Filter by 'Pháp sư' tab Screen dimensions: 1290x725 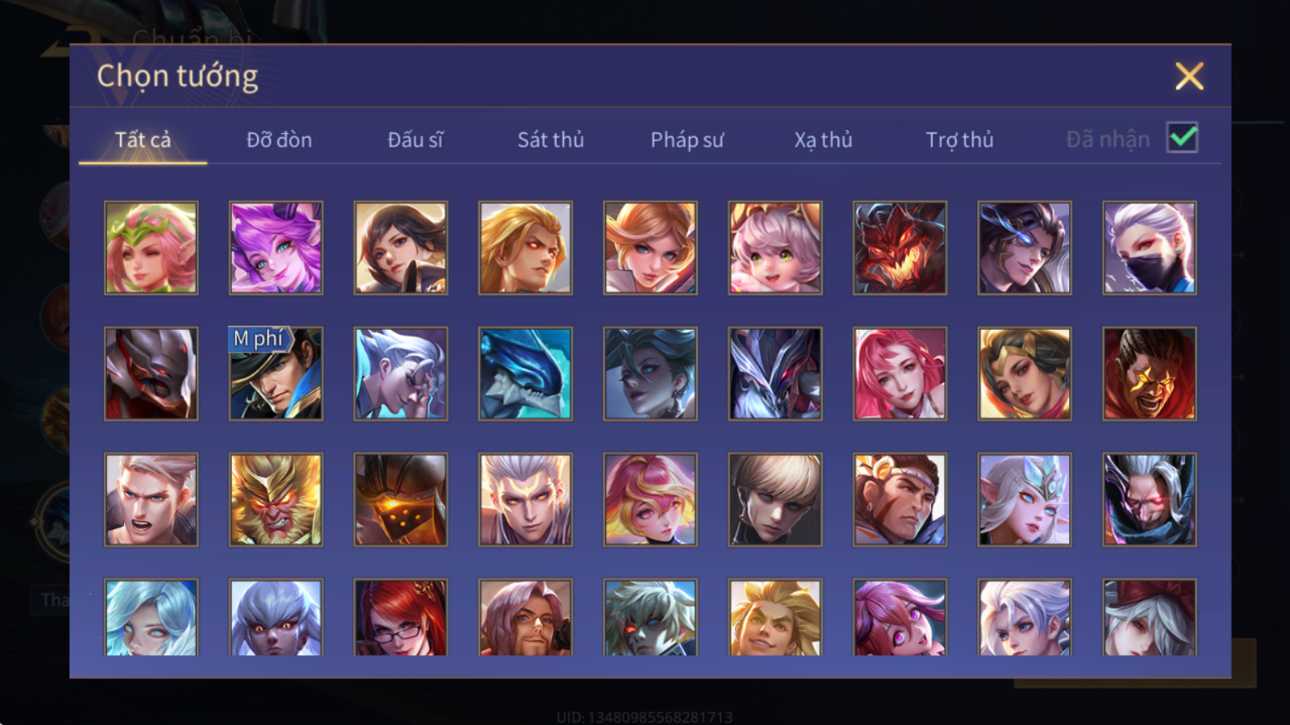pyautogui.click(x=686, y=140)
